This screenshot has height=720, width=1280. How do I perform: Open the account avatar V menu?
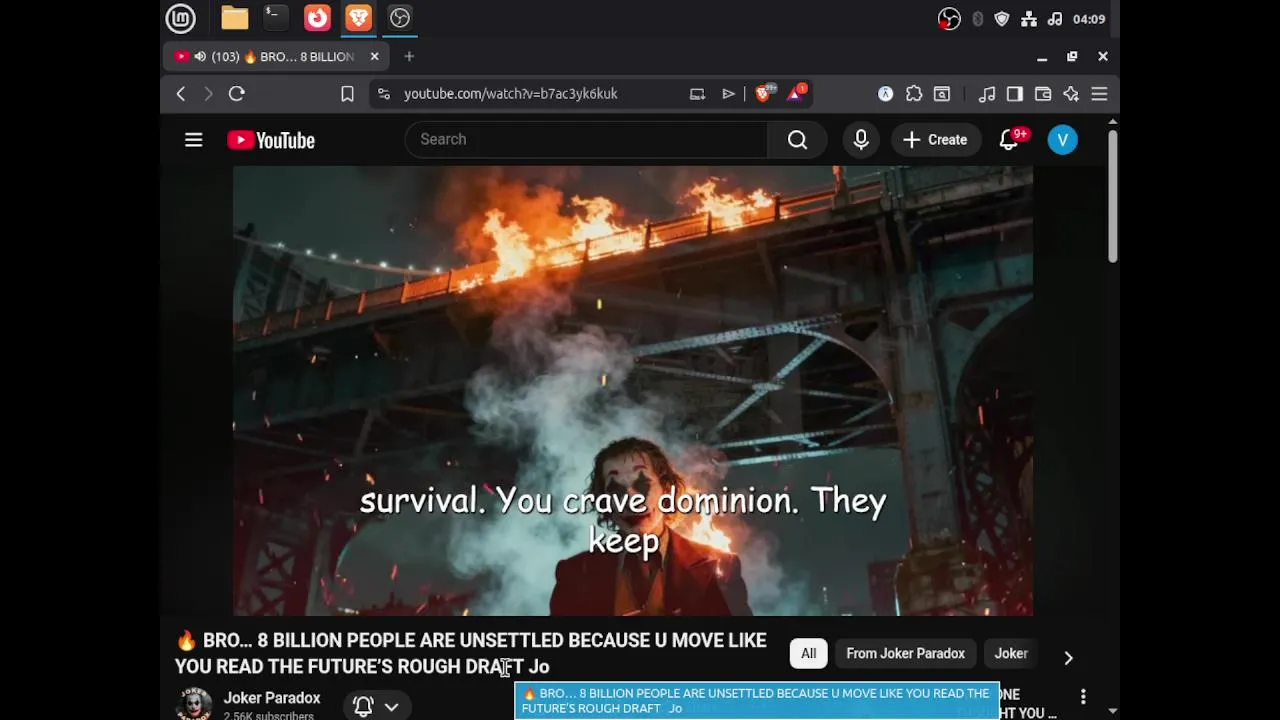[x=1063, y=140]
